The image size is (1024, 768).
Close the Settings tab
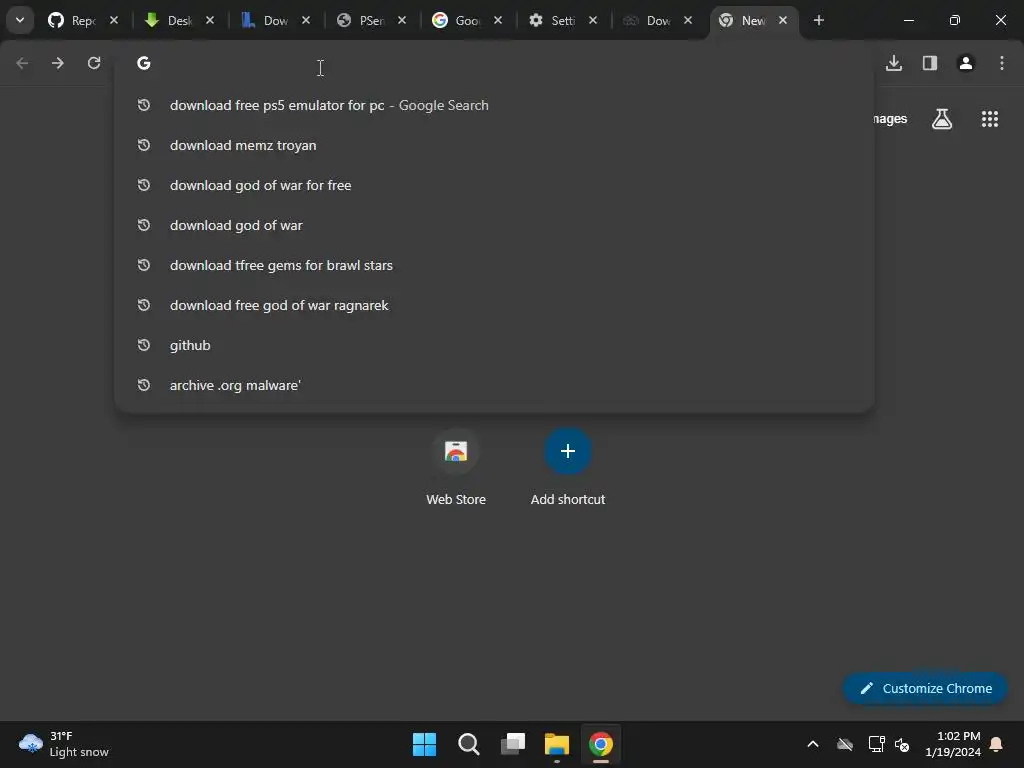pyautogui.click(x=592, y=20)
